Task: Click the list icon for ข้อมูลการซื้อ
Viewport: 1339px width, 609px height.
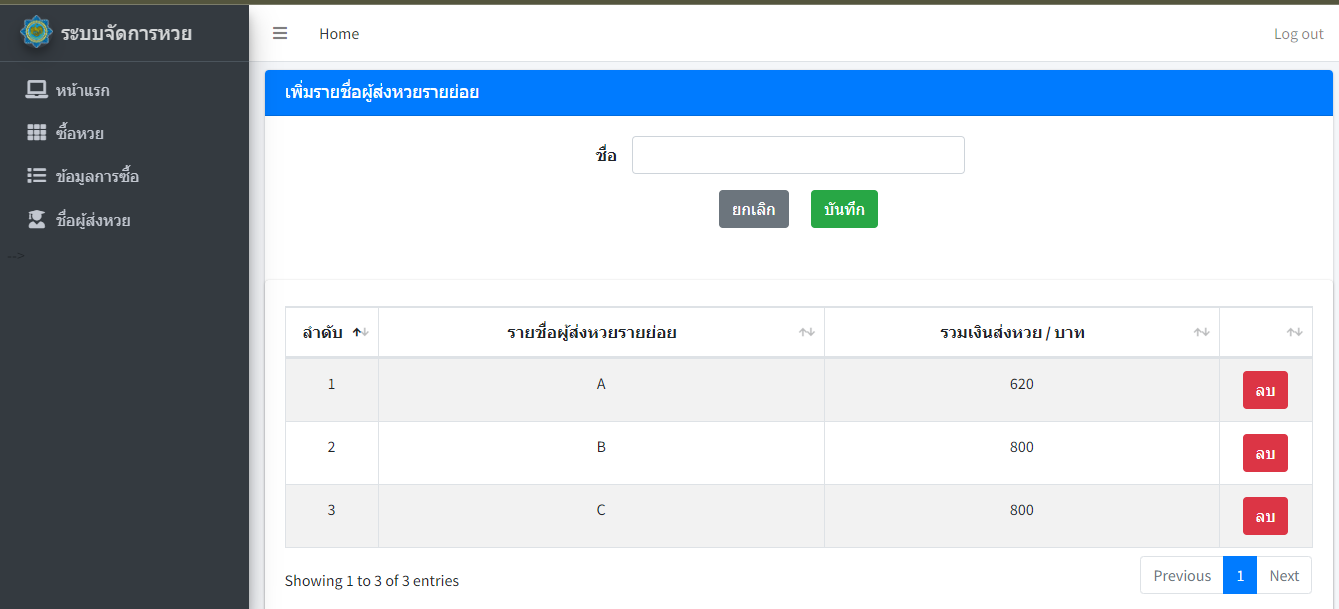Action: [37, 176]
